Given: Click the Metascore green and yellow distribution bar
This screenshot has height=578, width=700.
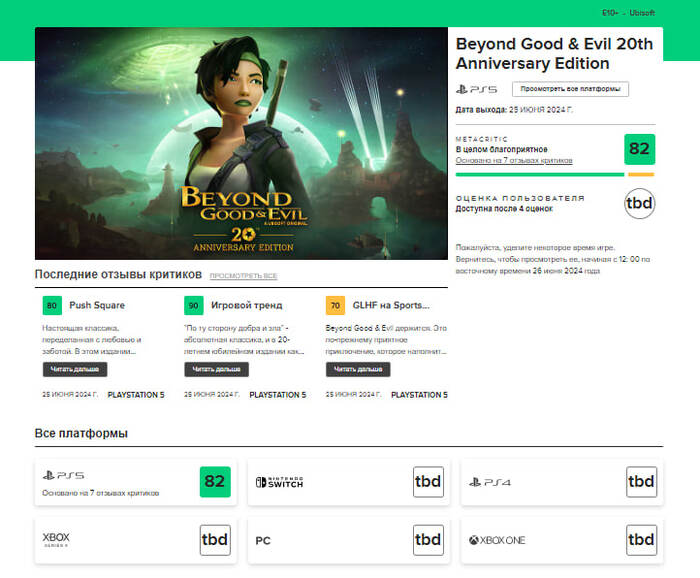Looking at the screenshot, I should [554, 174].
